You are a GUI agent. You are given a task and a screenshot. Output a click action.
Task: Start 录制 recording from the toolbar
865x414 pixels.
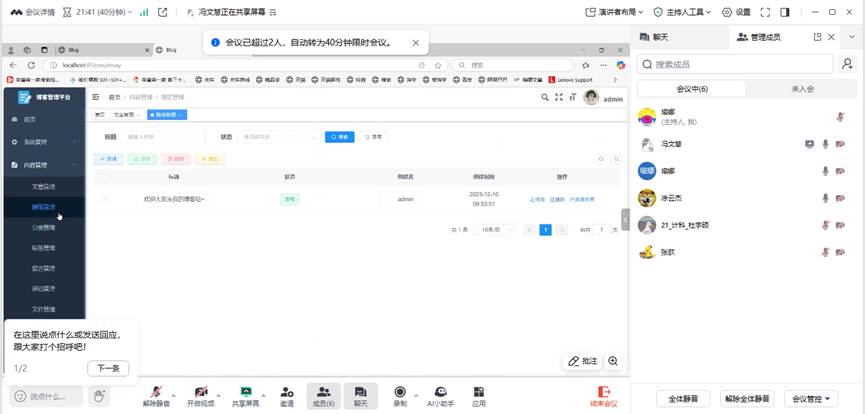pos(400,391)
